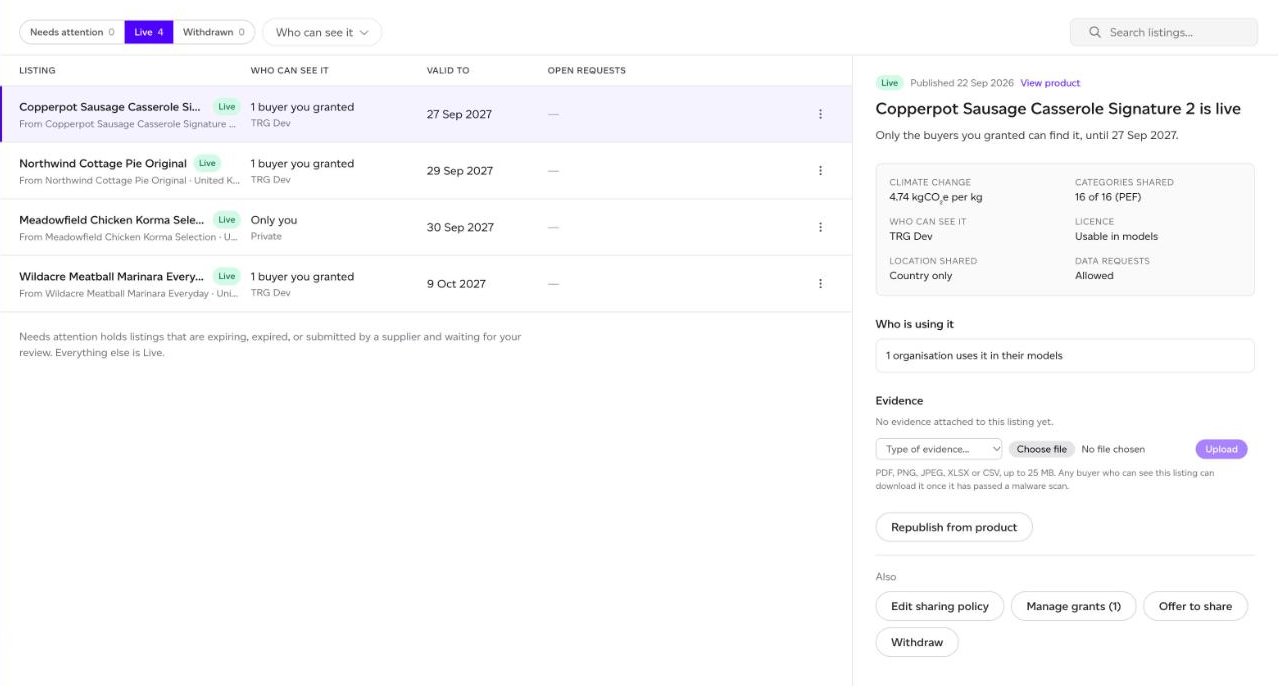Click the 4.74 kgCO2e per kg value
This screenshot has width=1278, height=686.
(936, 197)
